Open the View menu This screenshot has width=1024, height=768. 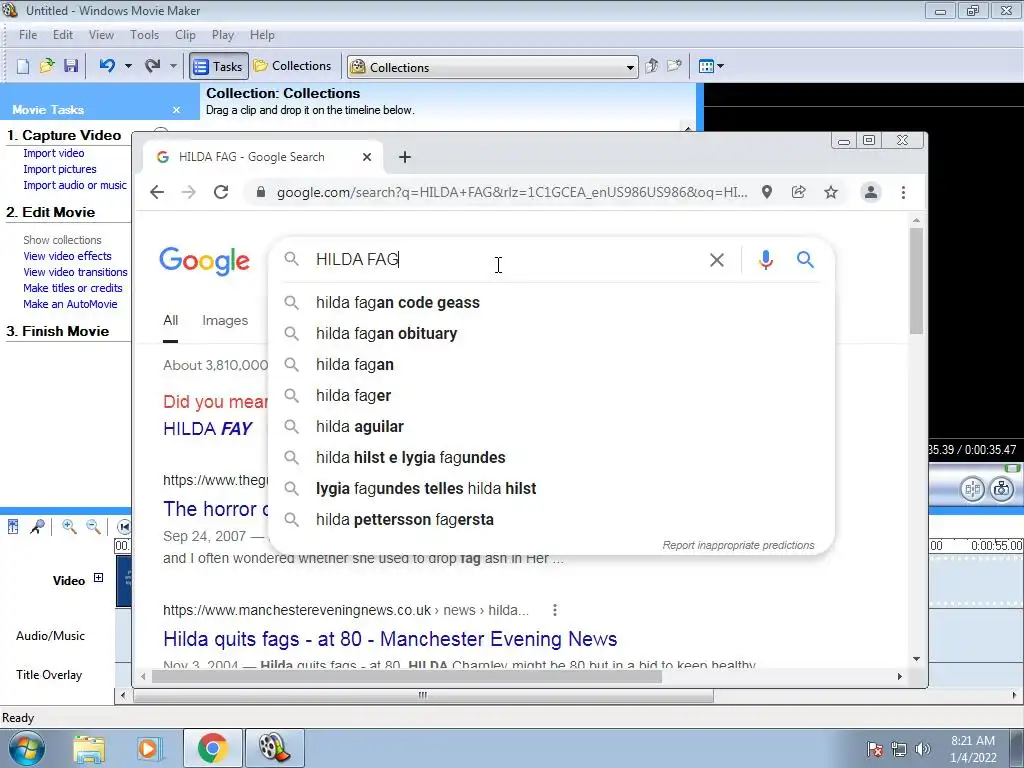pos(101,35)
